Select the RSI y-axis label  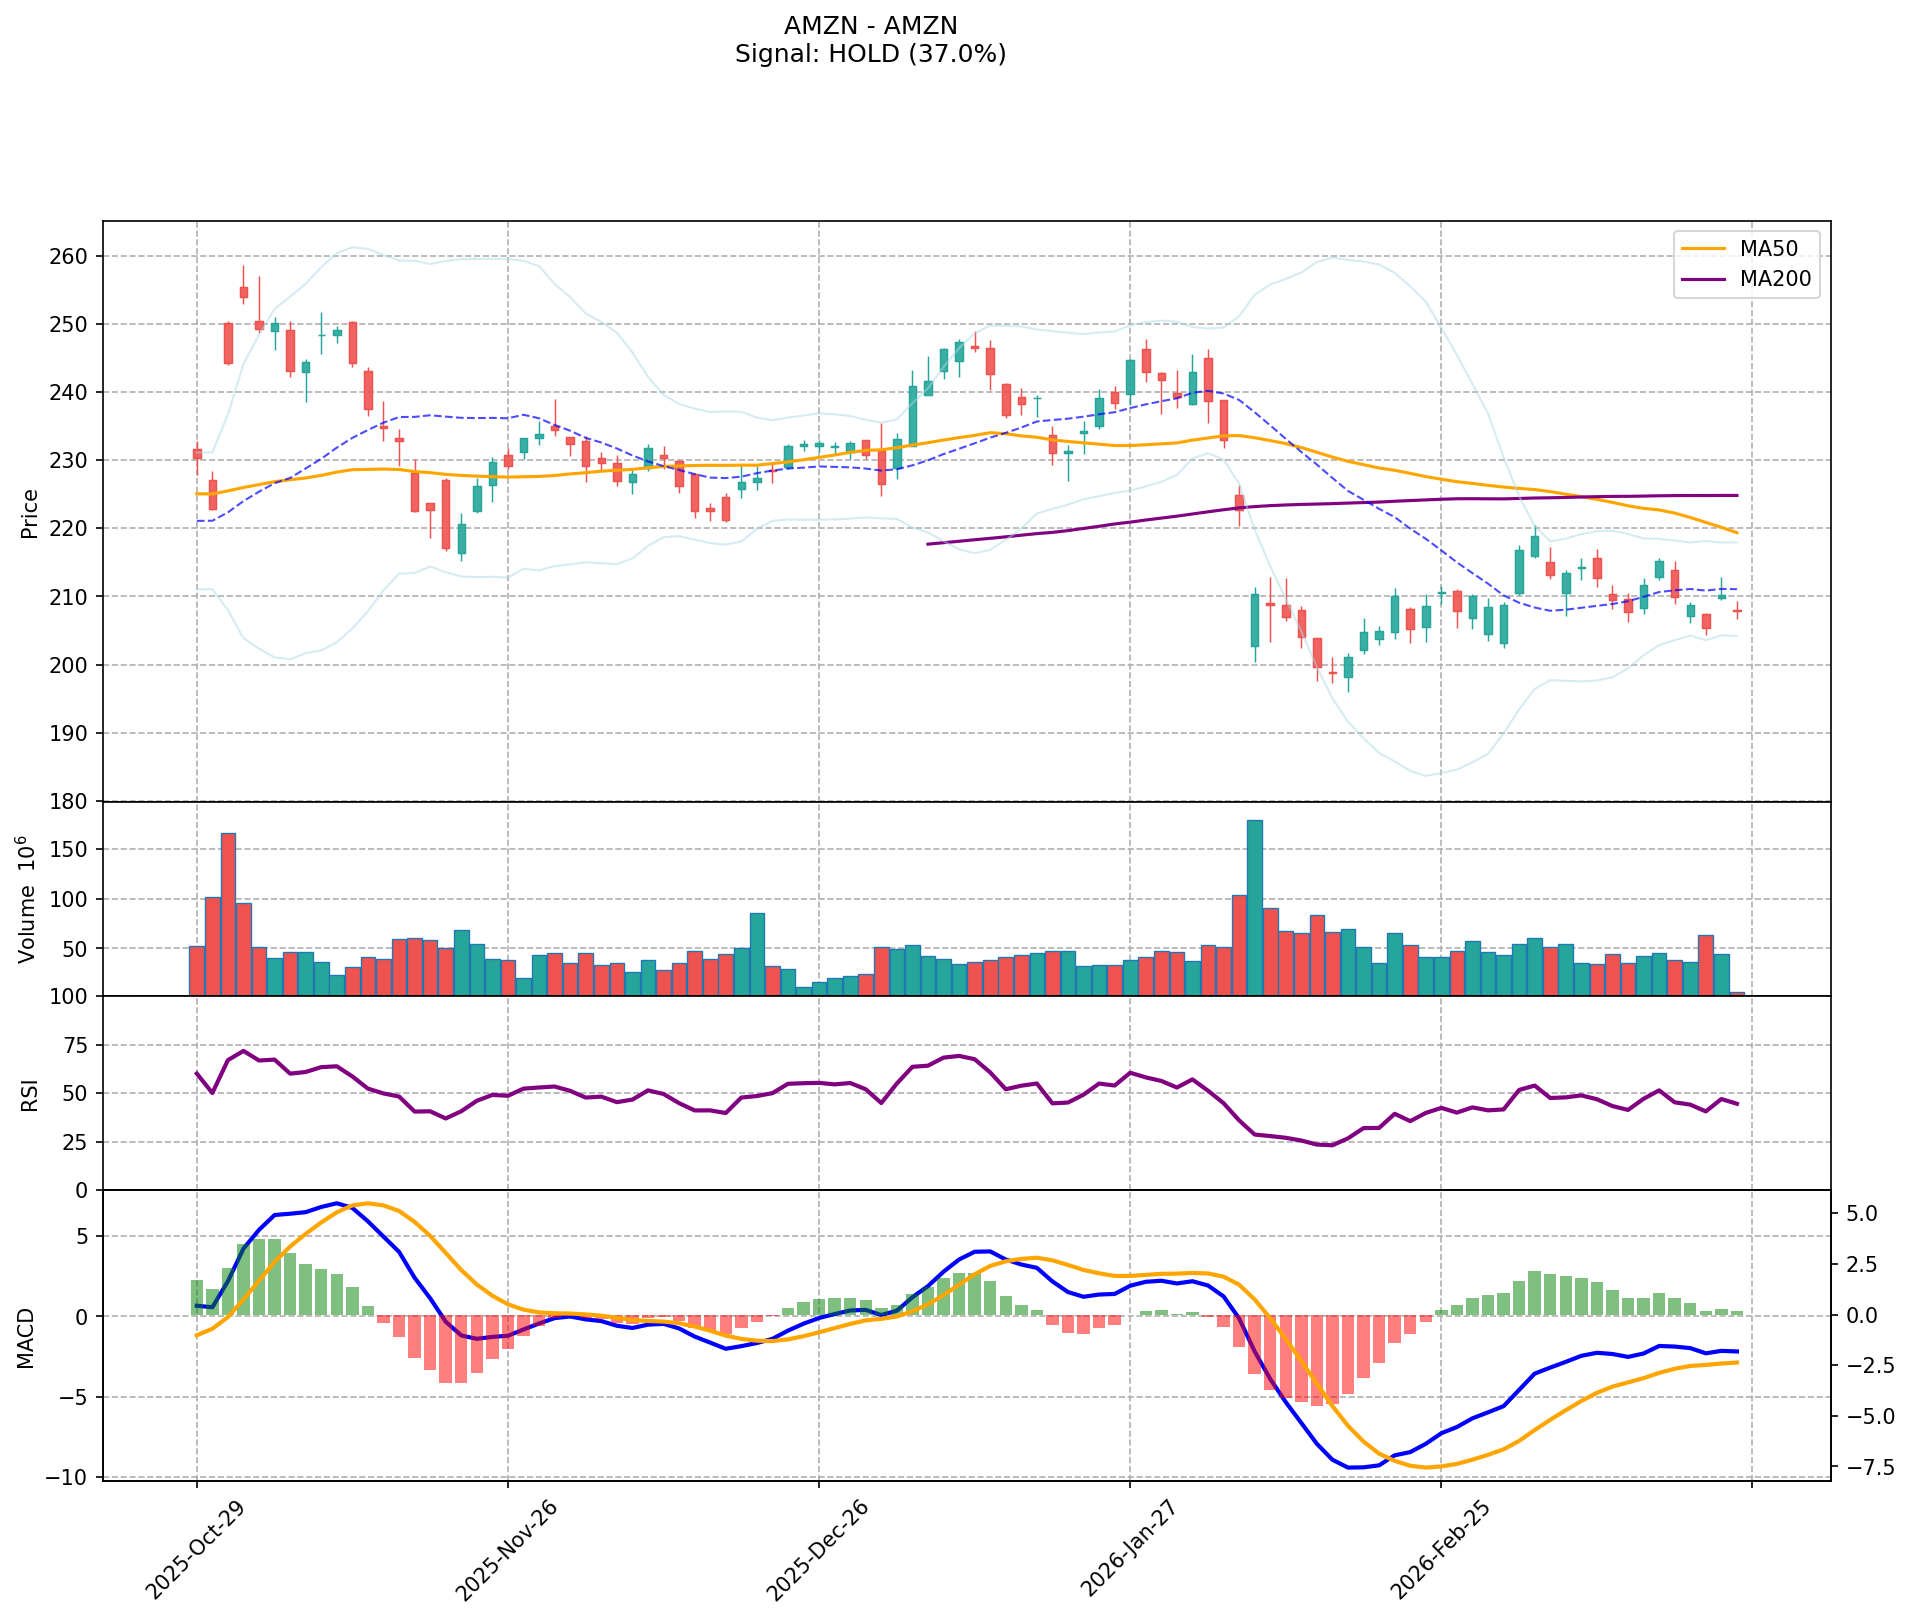30,1094
